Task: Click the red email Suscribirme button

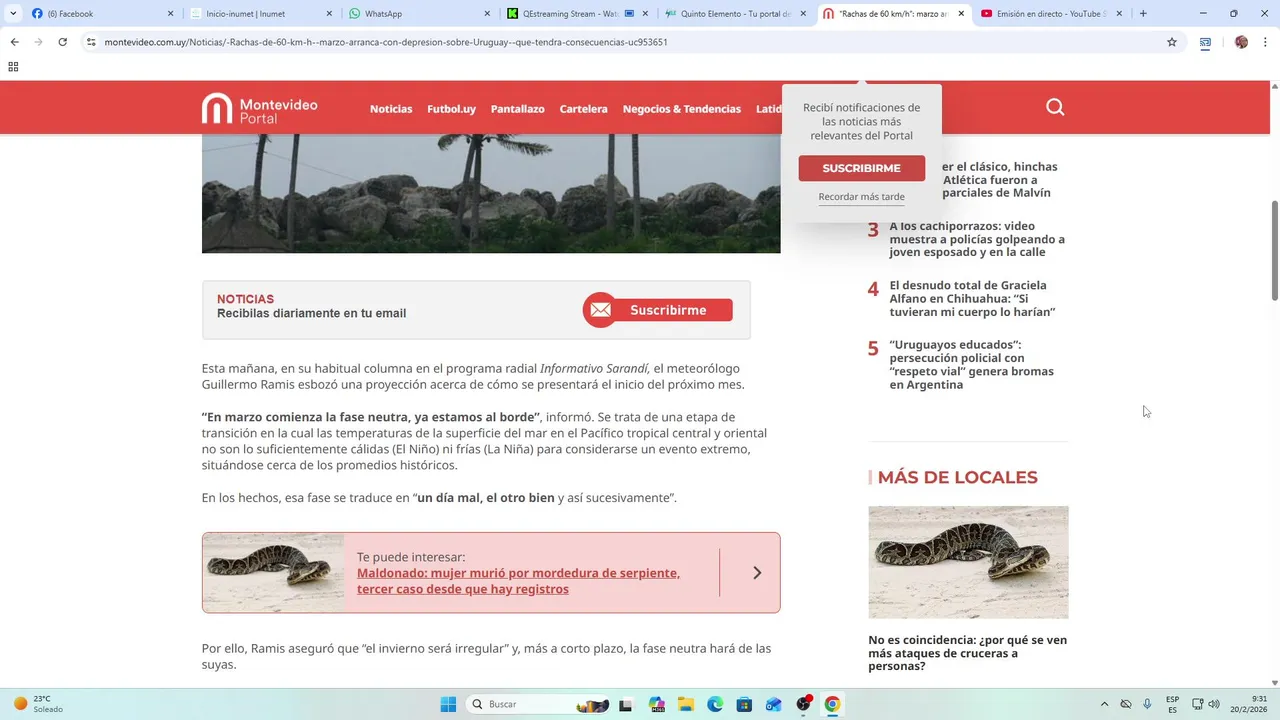Action: (x=658, y=310)
